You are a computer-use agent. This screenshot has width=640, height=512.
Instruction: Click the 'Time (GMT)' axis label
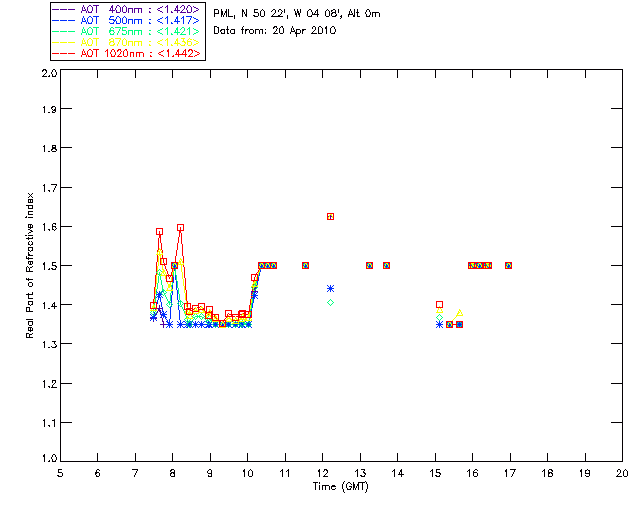[340, 486]
